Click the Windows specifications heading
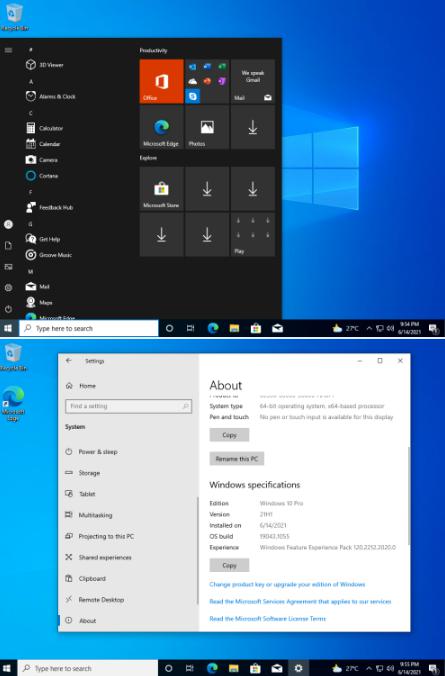The width and height of the screenshot is (445, 676). click(255, 485)
